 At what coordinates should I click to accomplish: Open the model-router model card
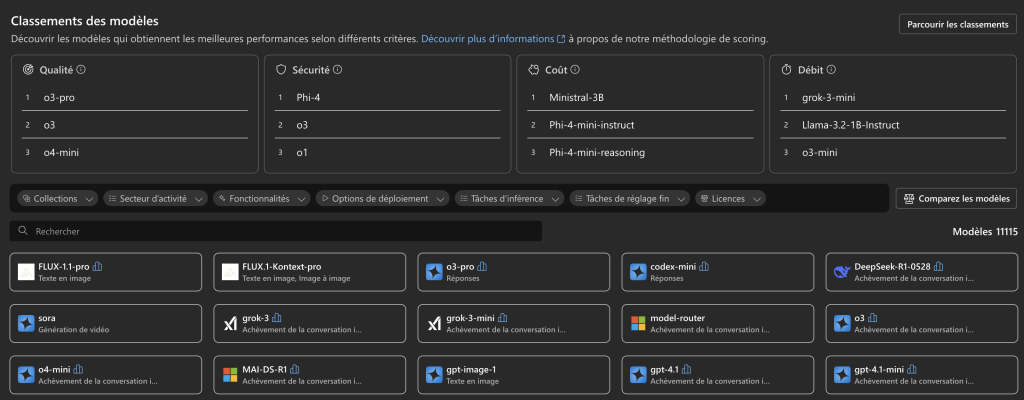click(x=717, y=324)
